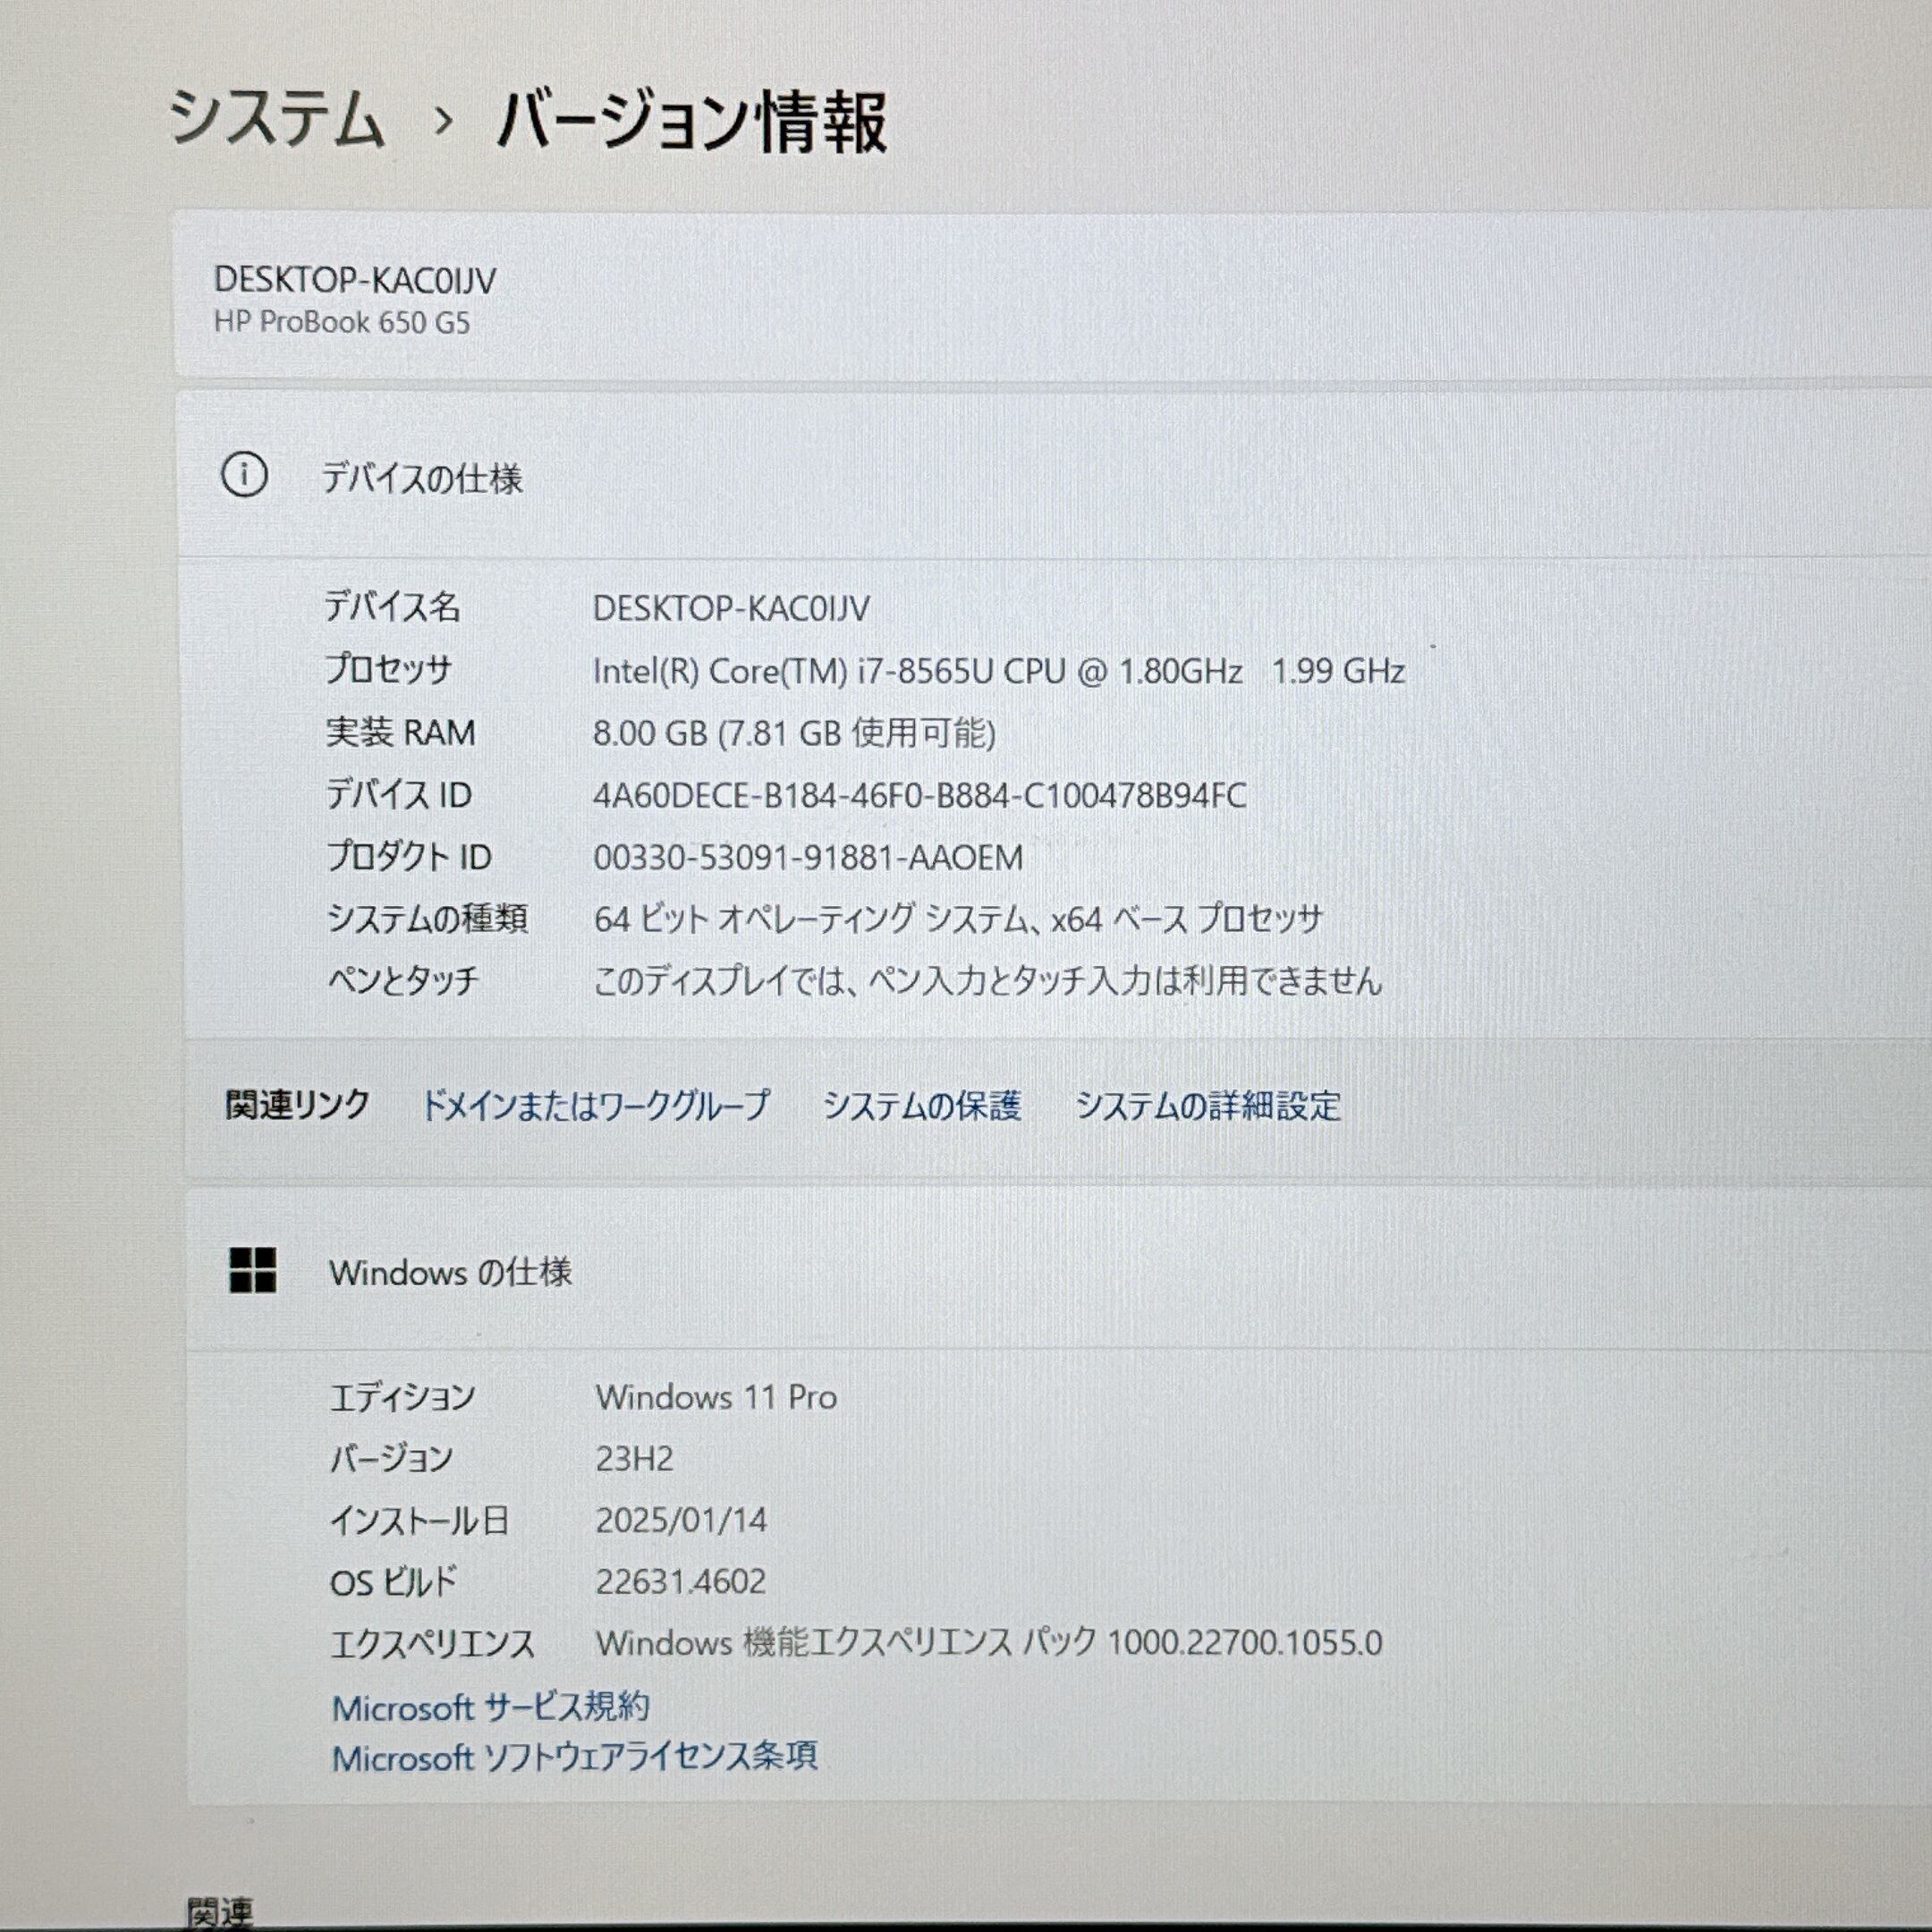This screenshot has width=1932, height=1932.
Task: Click HP ProBook 650 G5 model text
Action: tap(342, 323)
